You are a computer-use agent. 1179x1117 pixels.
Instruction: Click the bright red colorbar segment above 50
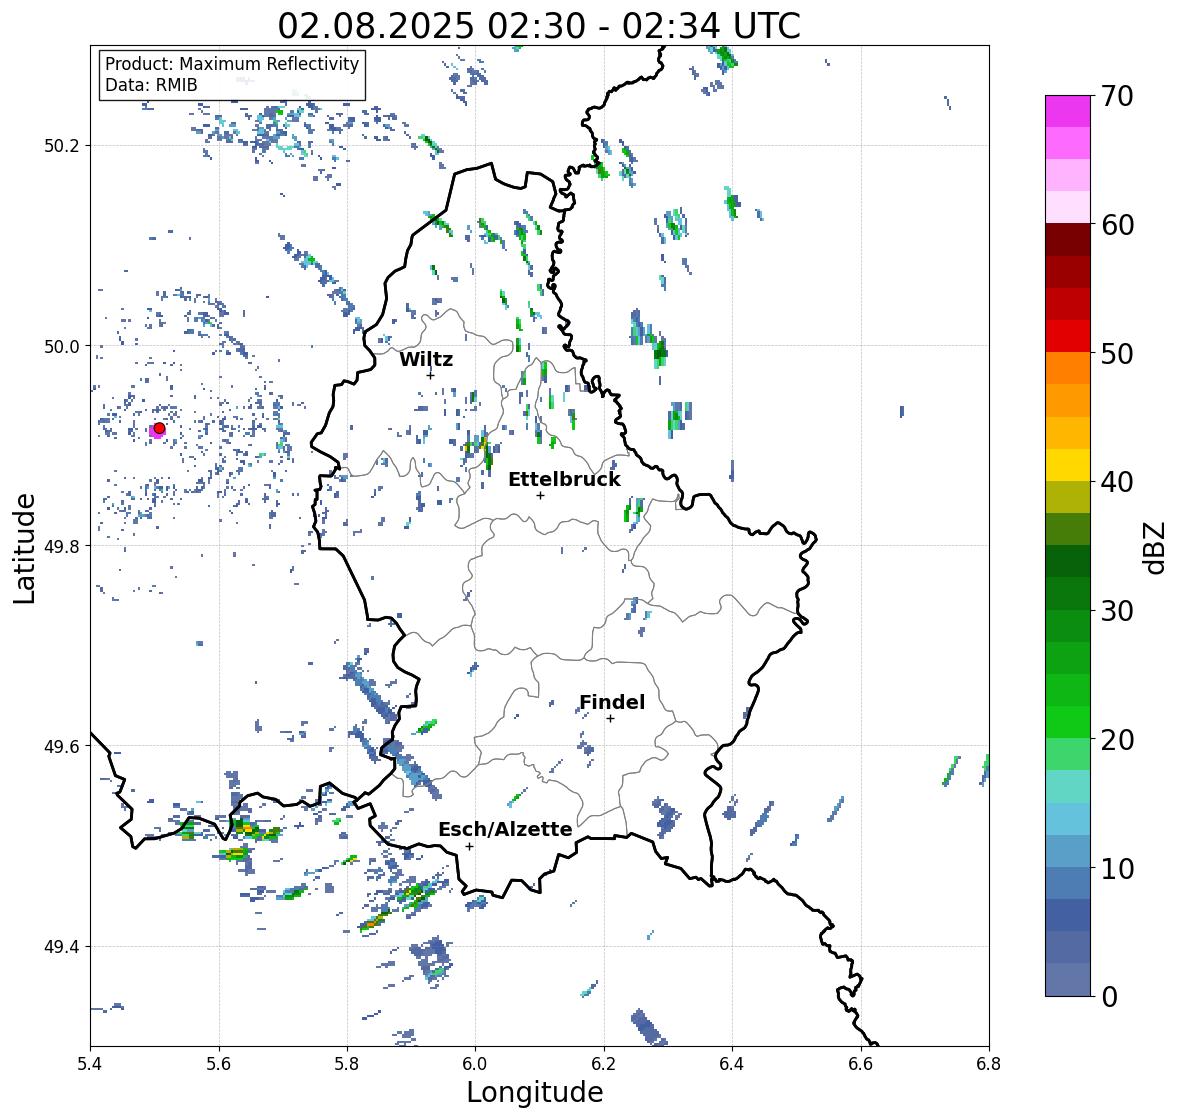coord(1068,336)
